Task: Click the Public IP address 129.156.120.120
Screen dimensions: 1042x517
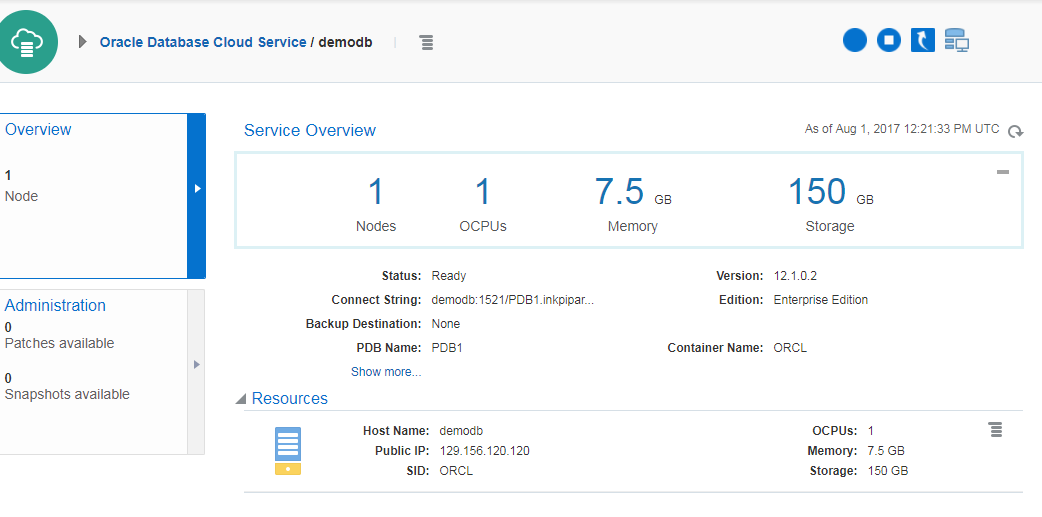Action: 484,451
